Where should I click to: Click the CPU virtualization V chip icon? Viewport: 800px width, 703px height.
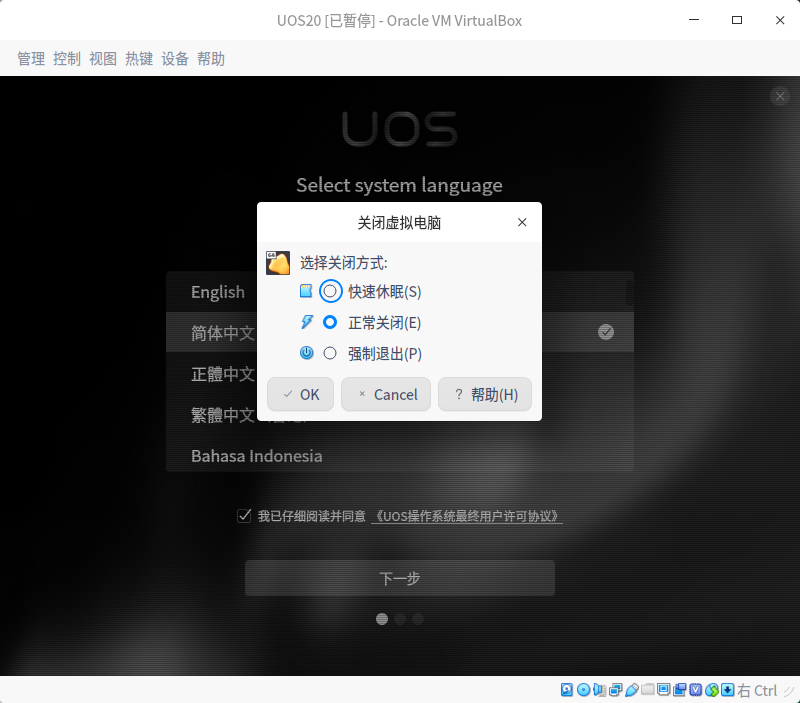[x=695, y=690]
